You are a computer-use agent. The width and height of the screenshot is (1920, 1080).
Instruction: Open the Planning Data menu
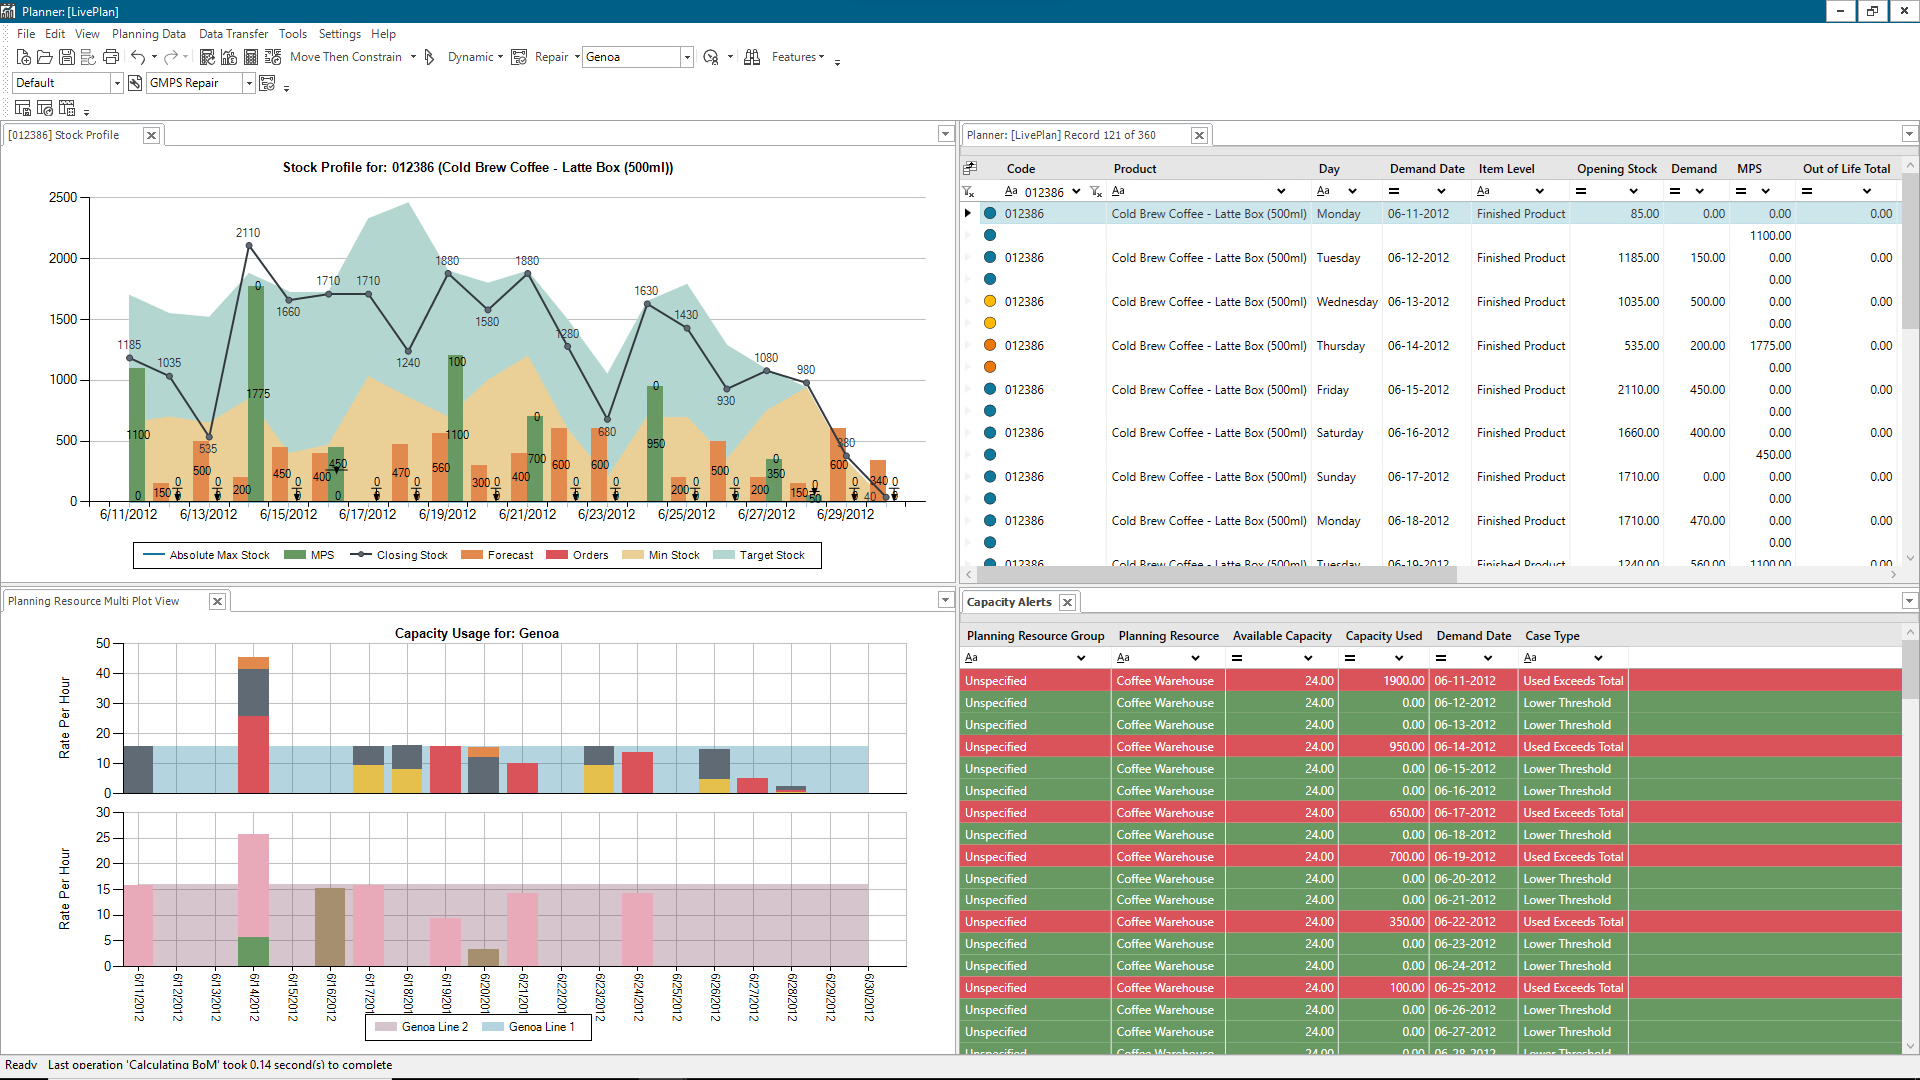pyautogui.click(x=148, y=33)
